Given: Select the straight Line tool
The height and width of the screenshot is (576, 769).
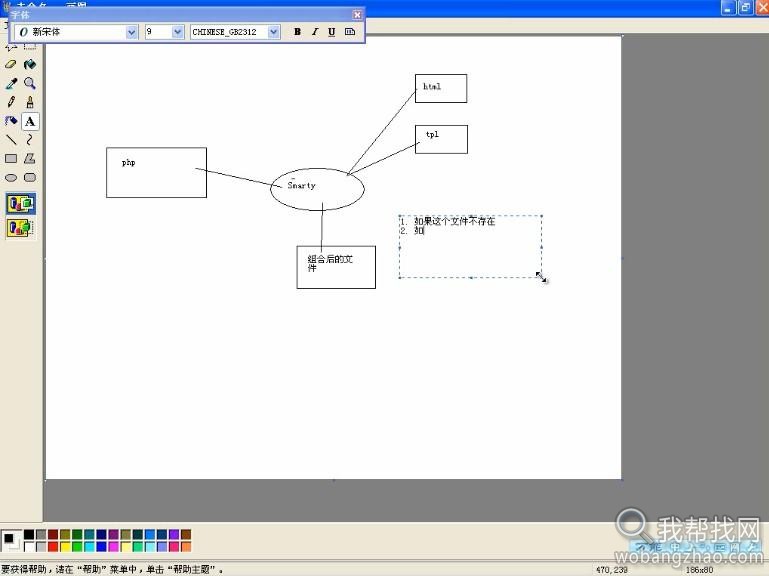Looking at the screenshot, I should (x=11, y=140).
